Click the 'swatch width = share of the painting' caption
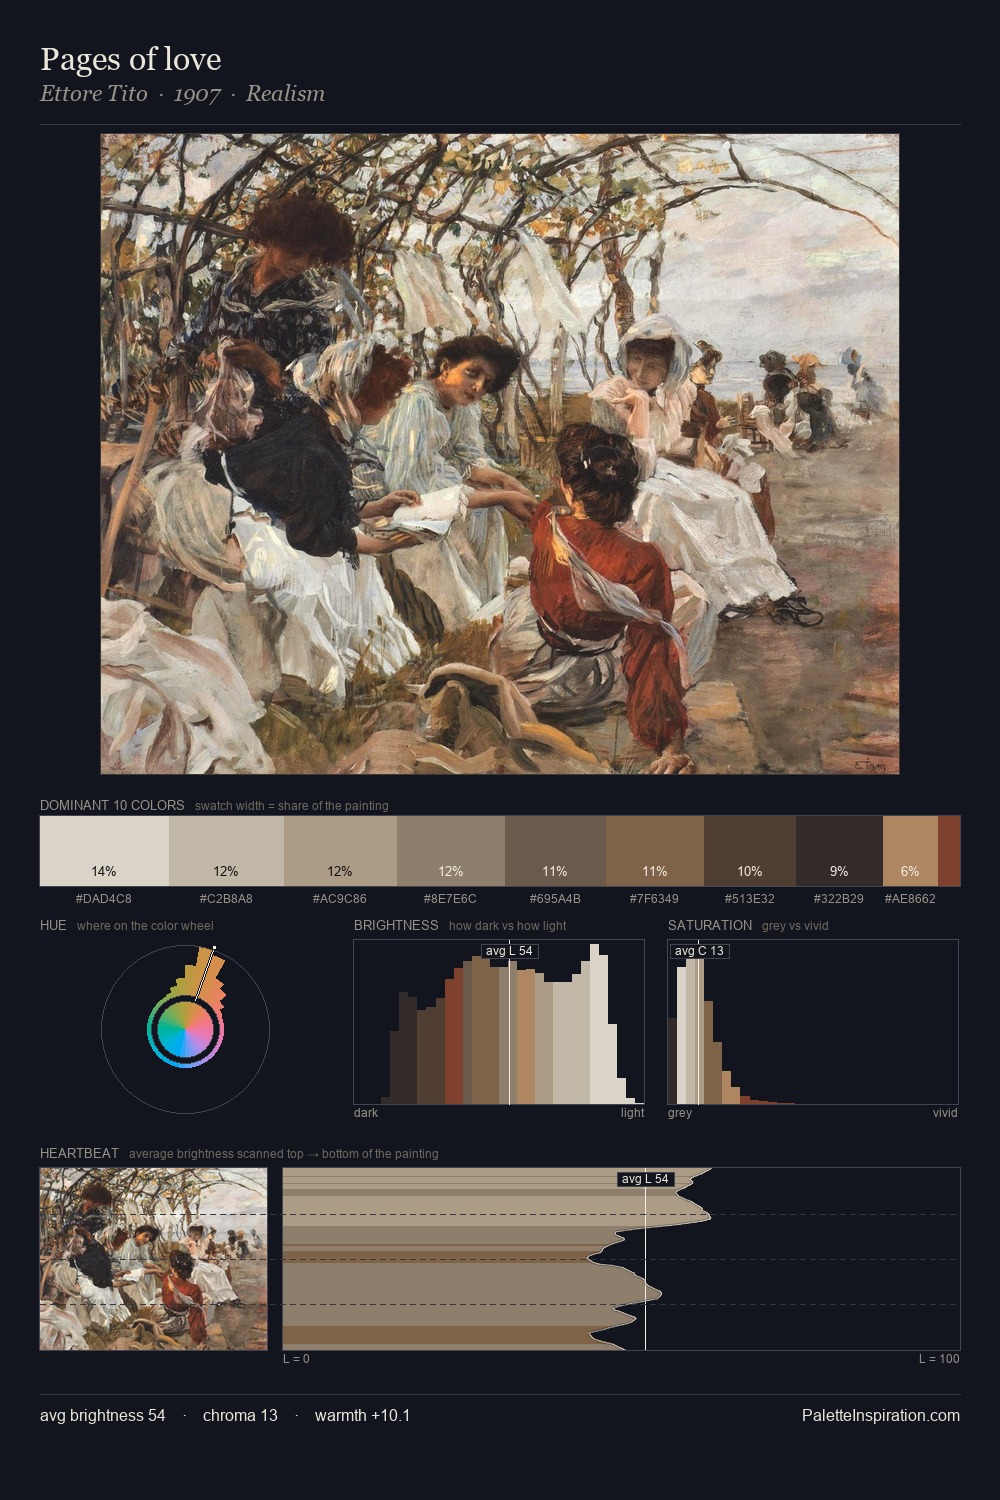Image resolution: width=1000 pixels, height=1500 pixels. [x=292, y=805]
